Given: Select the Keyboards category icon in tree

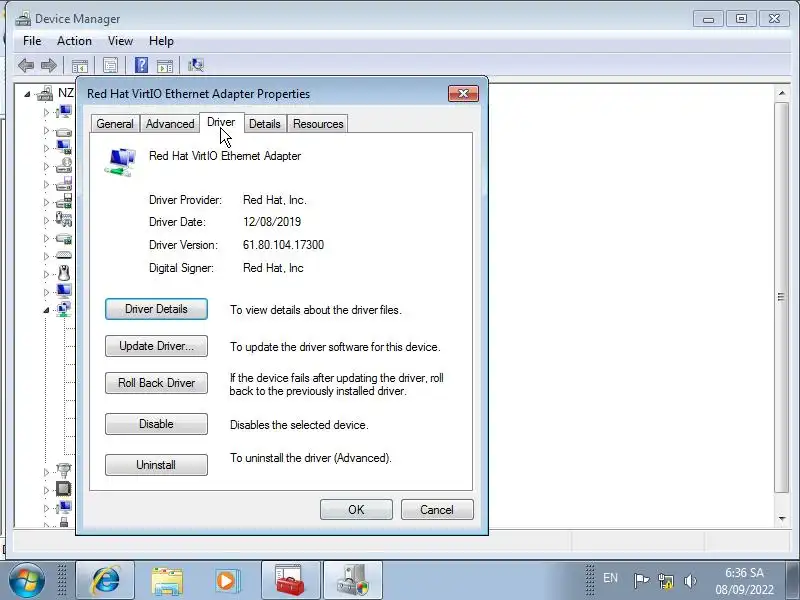Looking at the screenshot, I should [64, 255].
